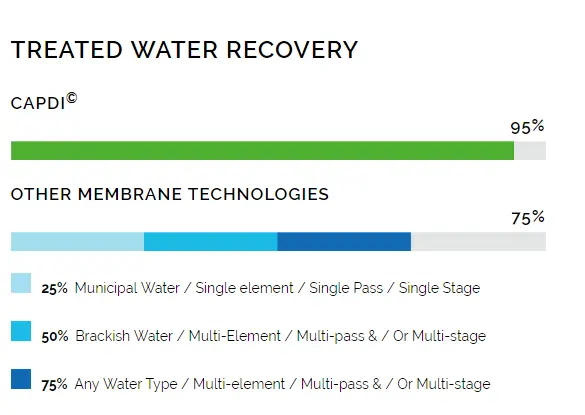Click the green CAPDI recovery bar
585x415 pixels.
click(x=262, y=150)
